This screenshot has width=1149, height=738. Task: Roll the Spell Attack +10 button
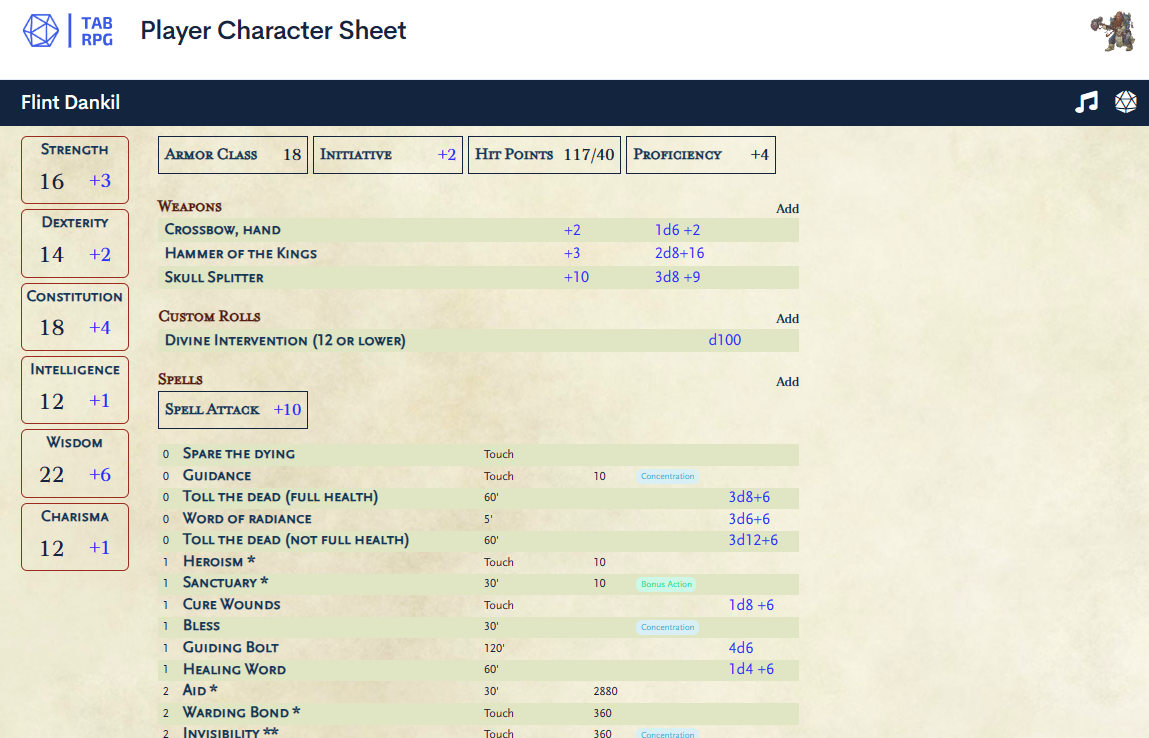coord(232,409)
